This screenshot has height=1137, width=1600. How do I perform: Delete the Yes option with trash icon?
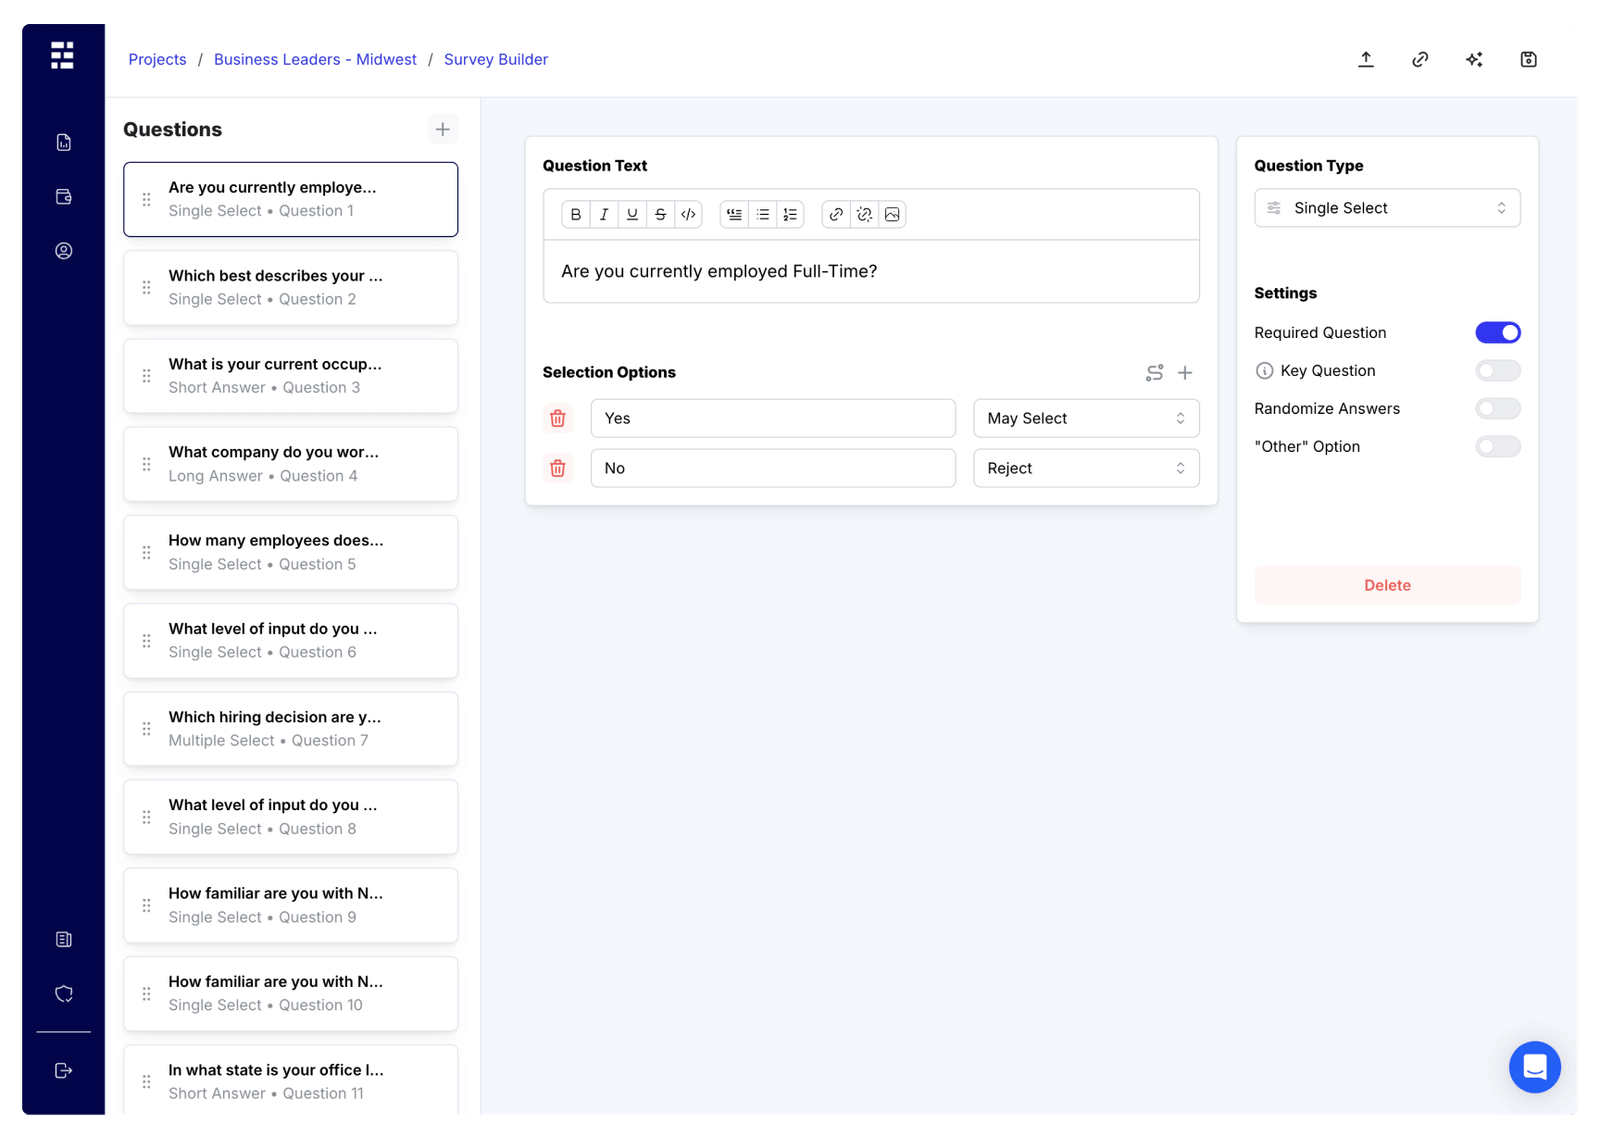tap(558, 418)
